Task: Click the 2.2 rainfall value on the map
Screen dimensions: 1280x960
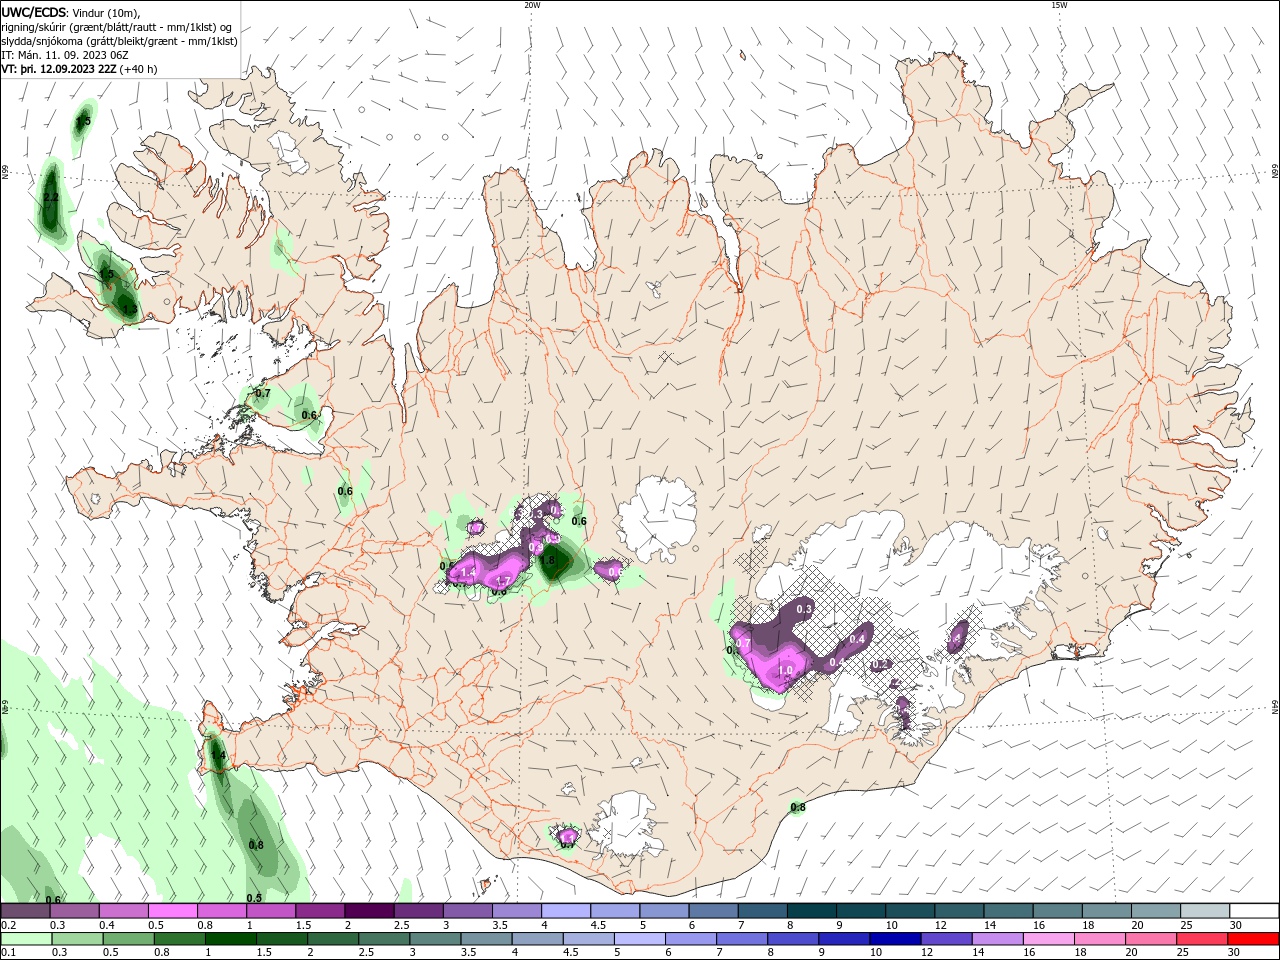Action: pos(51,198)
